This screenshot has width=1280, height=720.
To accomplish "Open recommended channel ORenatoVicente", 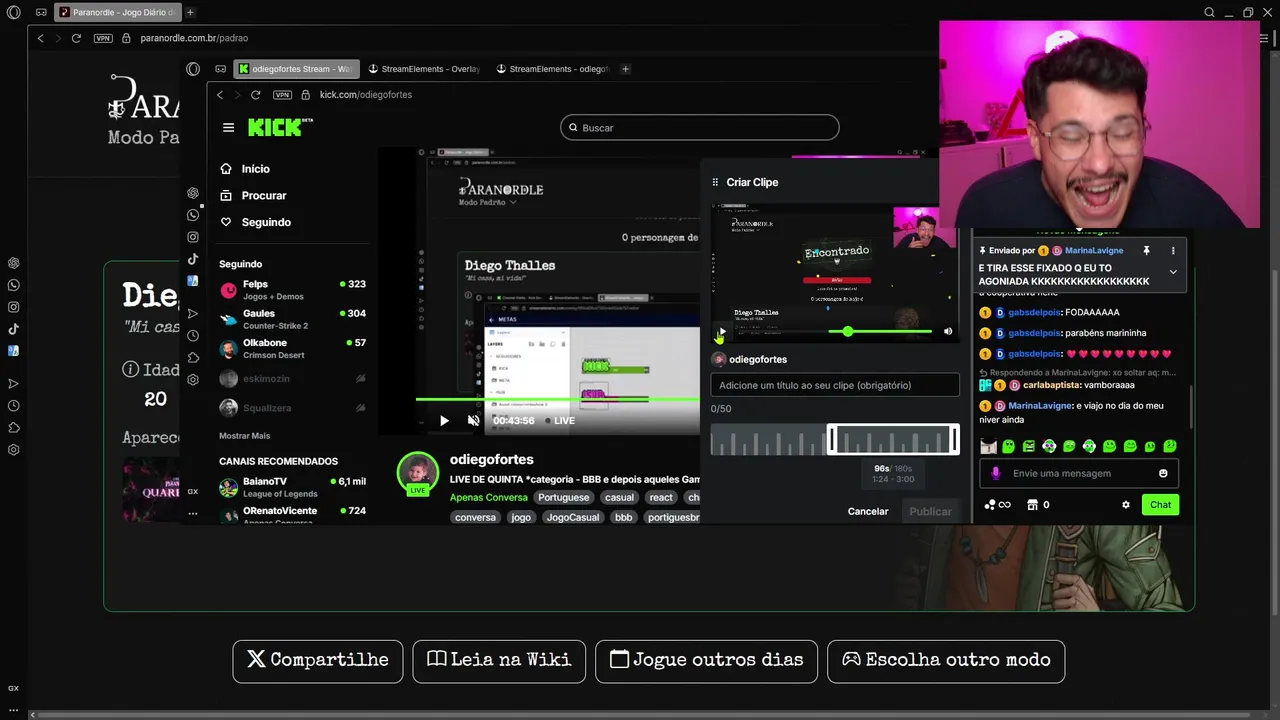I will 292,515.
